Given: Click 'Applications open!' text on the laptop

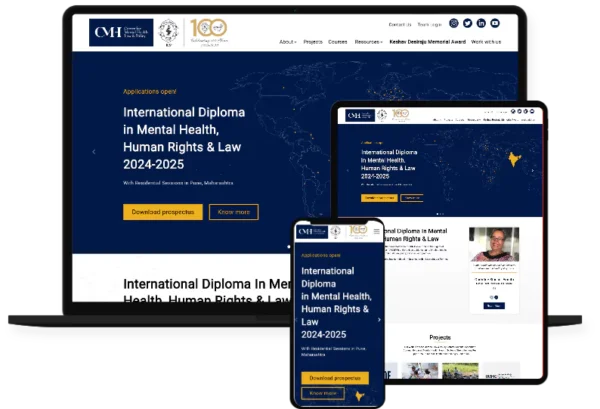Looking at the screenshot, I should click(150, 91).
